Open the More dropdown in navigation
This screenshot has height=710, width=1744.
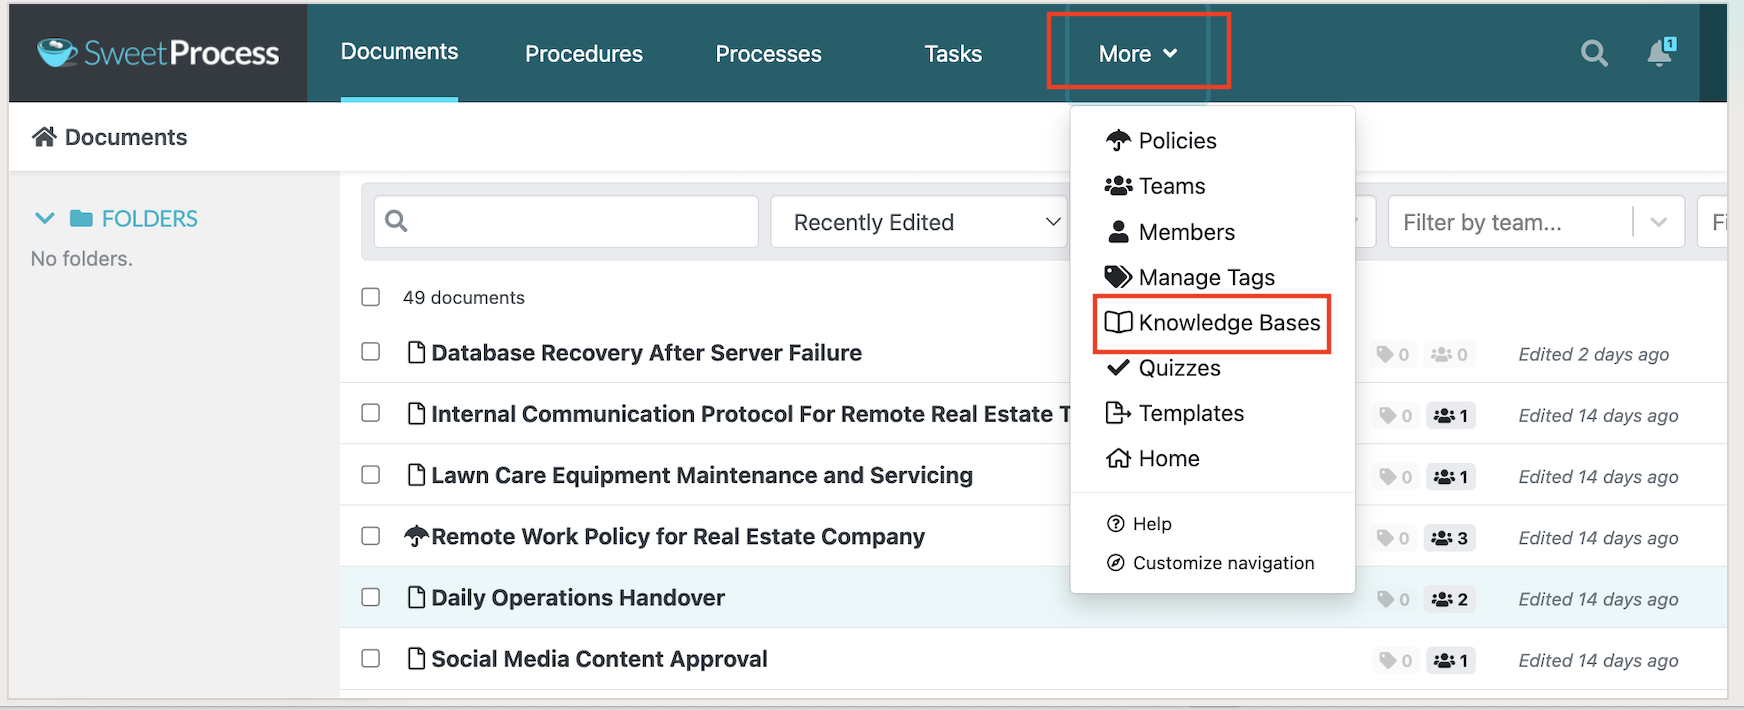click(x=1138, y=53)
